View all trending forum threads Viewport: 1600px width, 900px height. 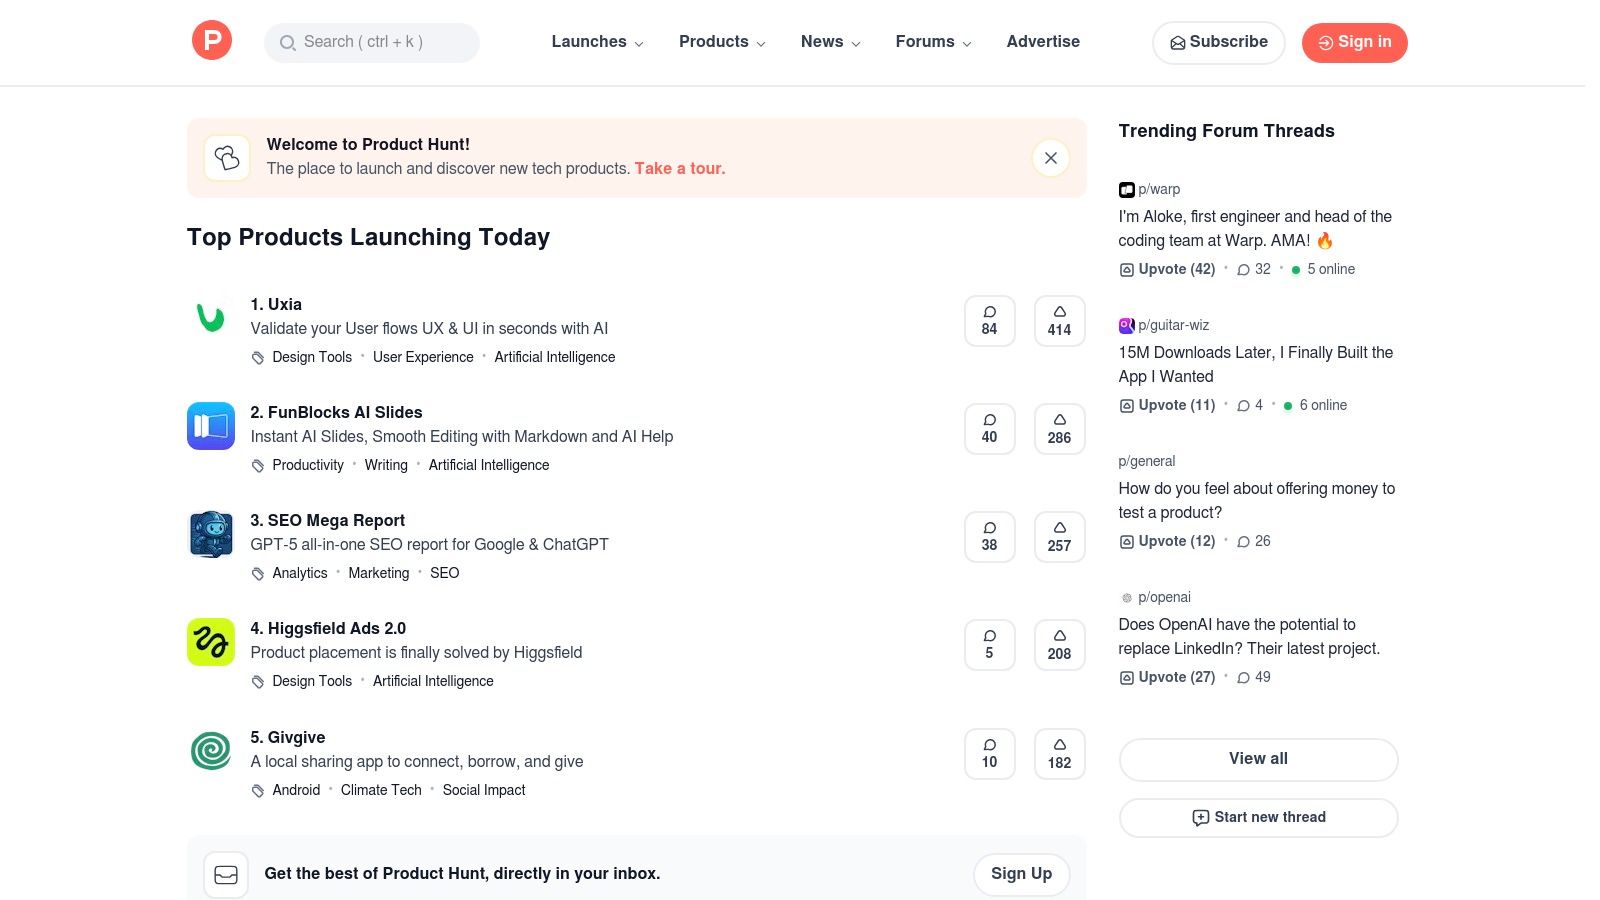[x=1259, y=759]
